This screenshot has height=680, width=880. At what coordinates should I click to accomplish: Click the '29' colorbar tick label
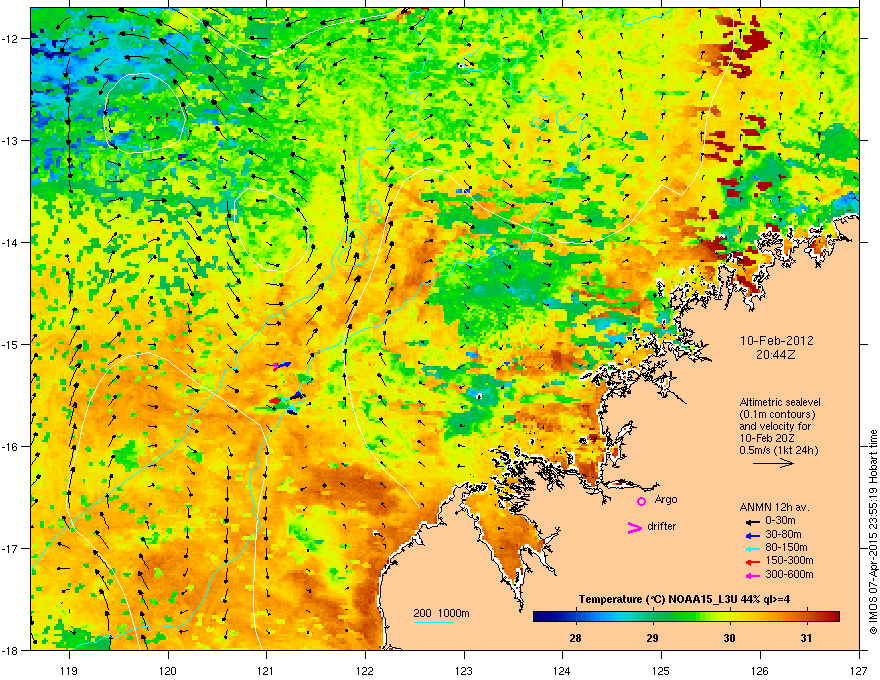point(652,638)
